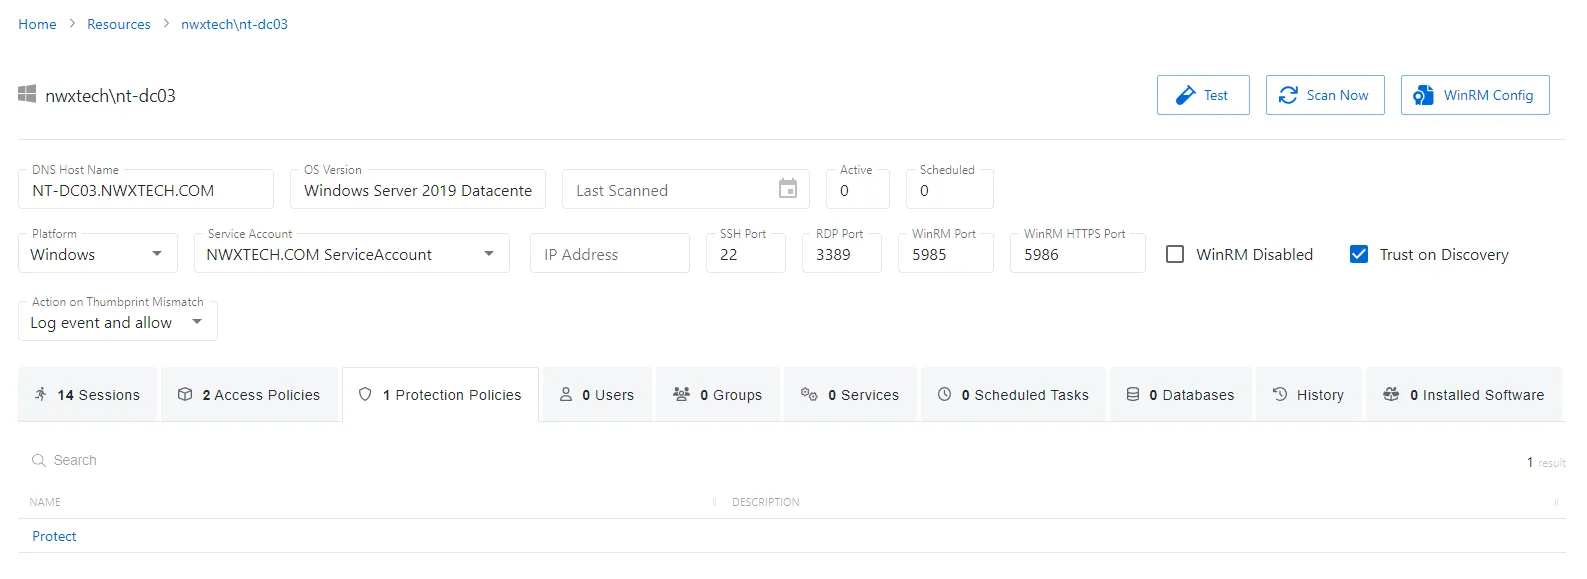Go to Resources breadcrumb link
This screenshot has height=579, width=1587.
pyautogui.click(x=119, y=24)
